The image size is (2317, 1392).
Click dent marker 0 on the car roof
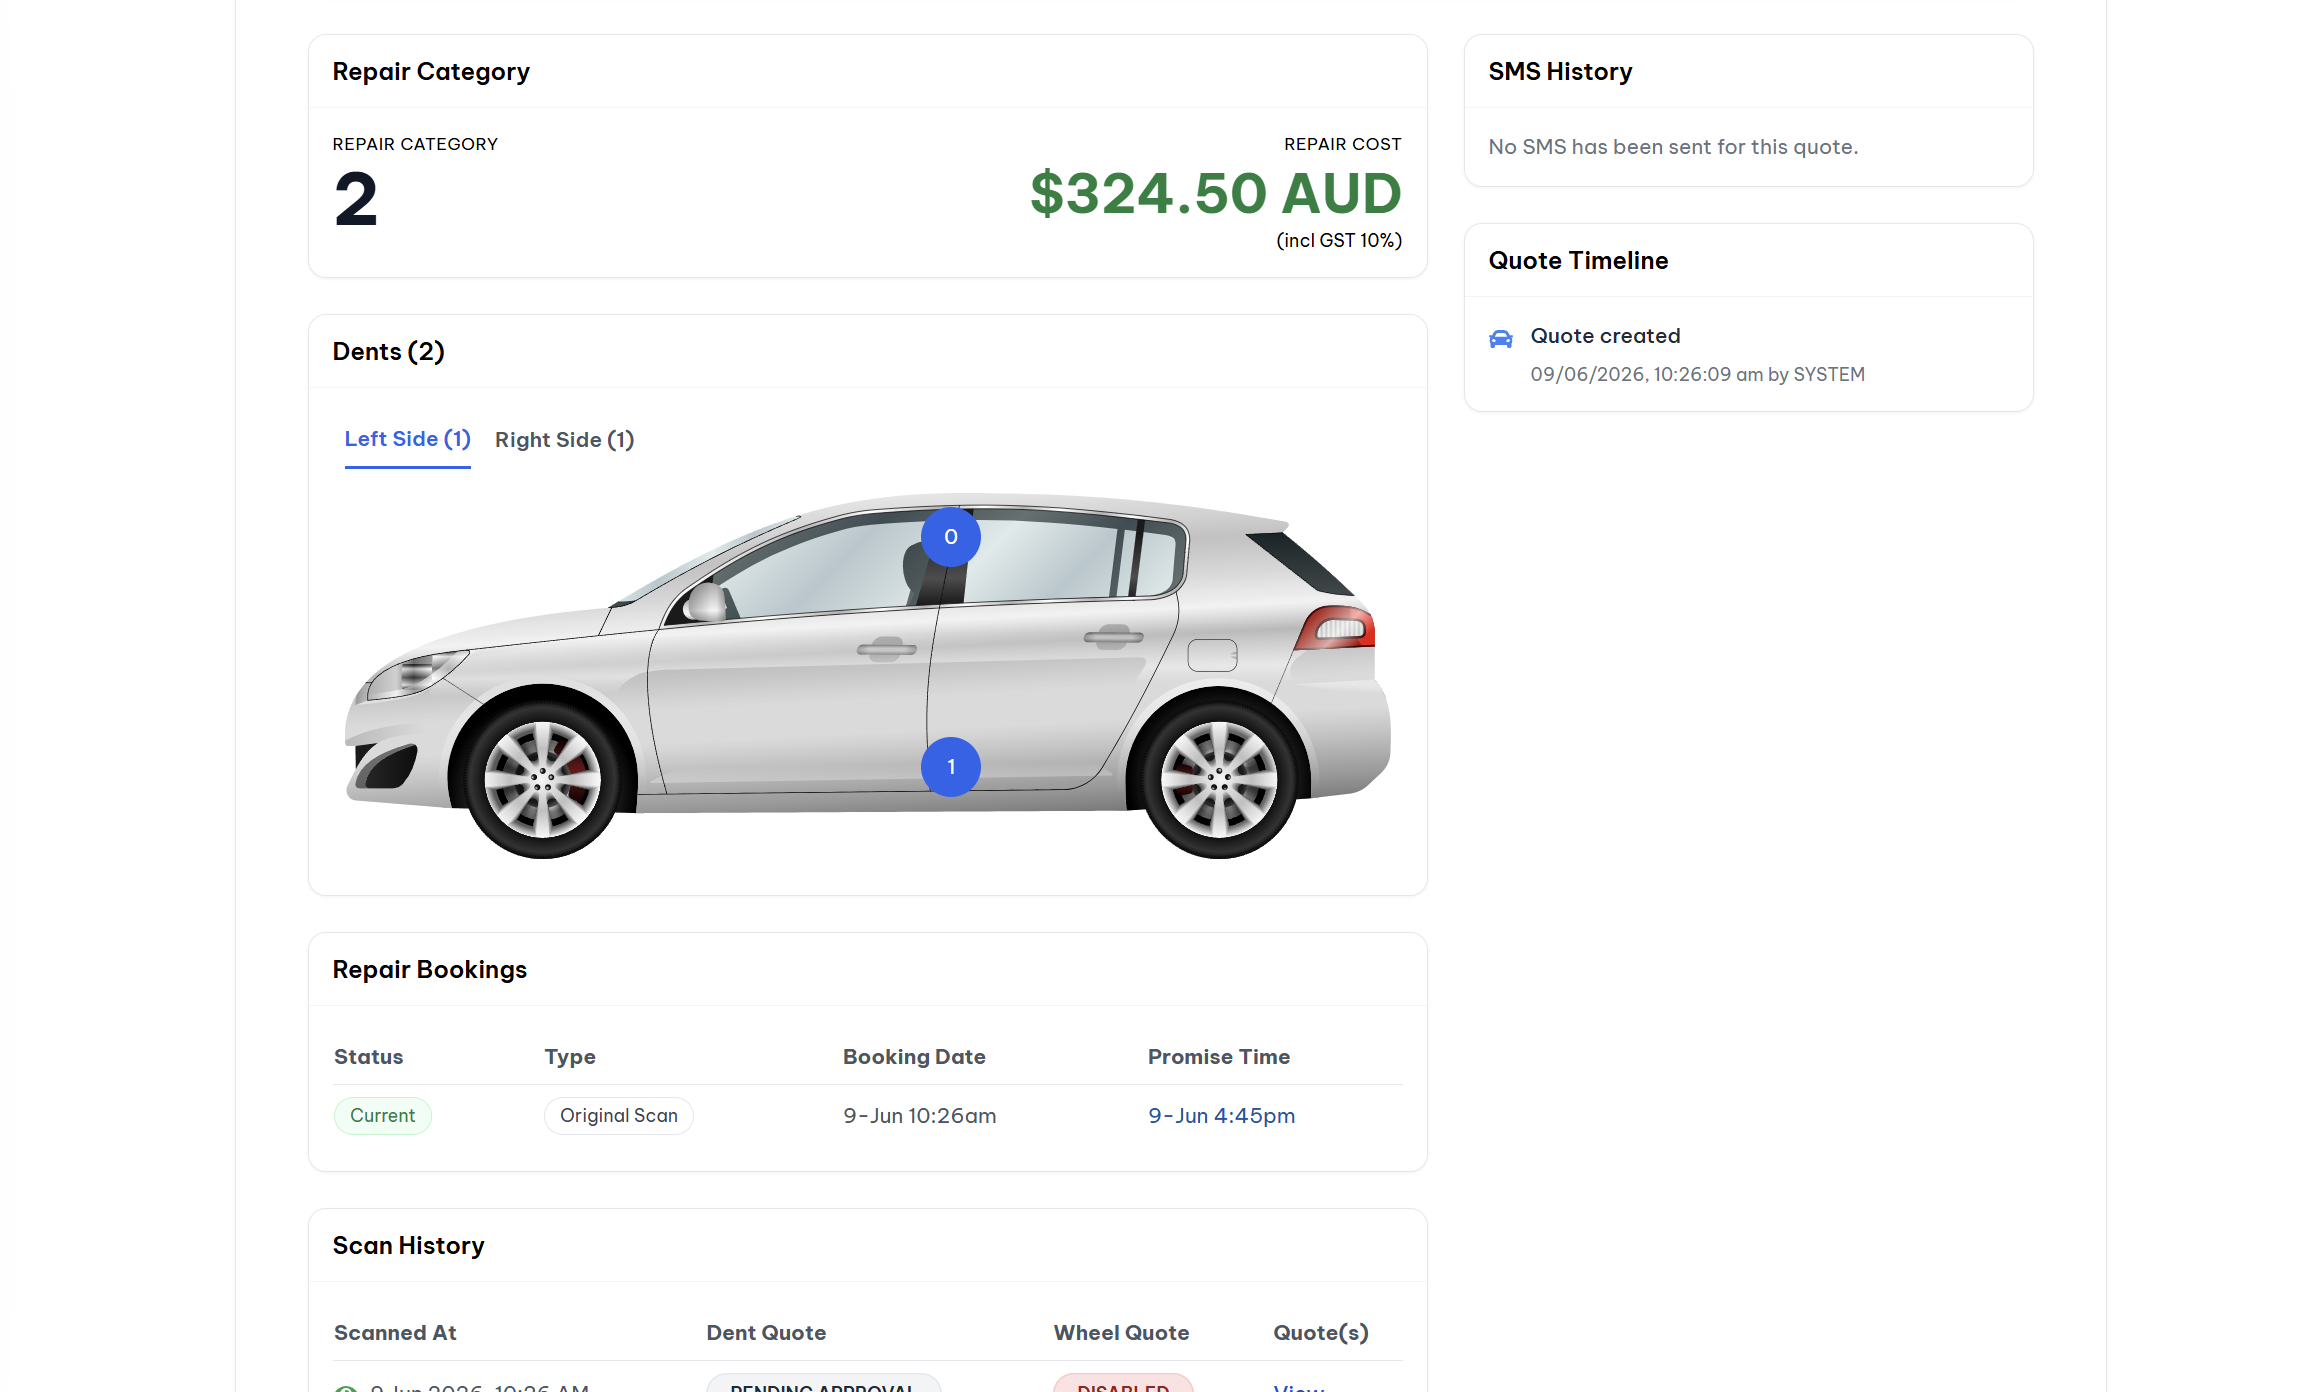[950, 537]
